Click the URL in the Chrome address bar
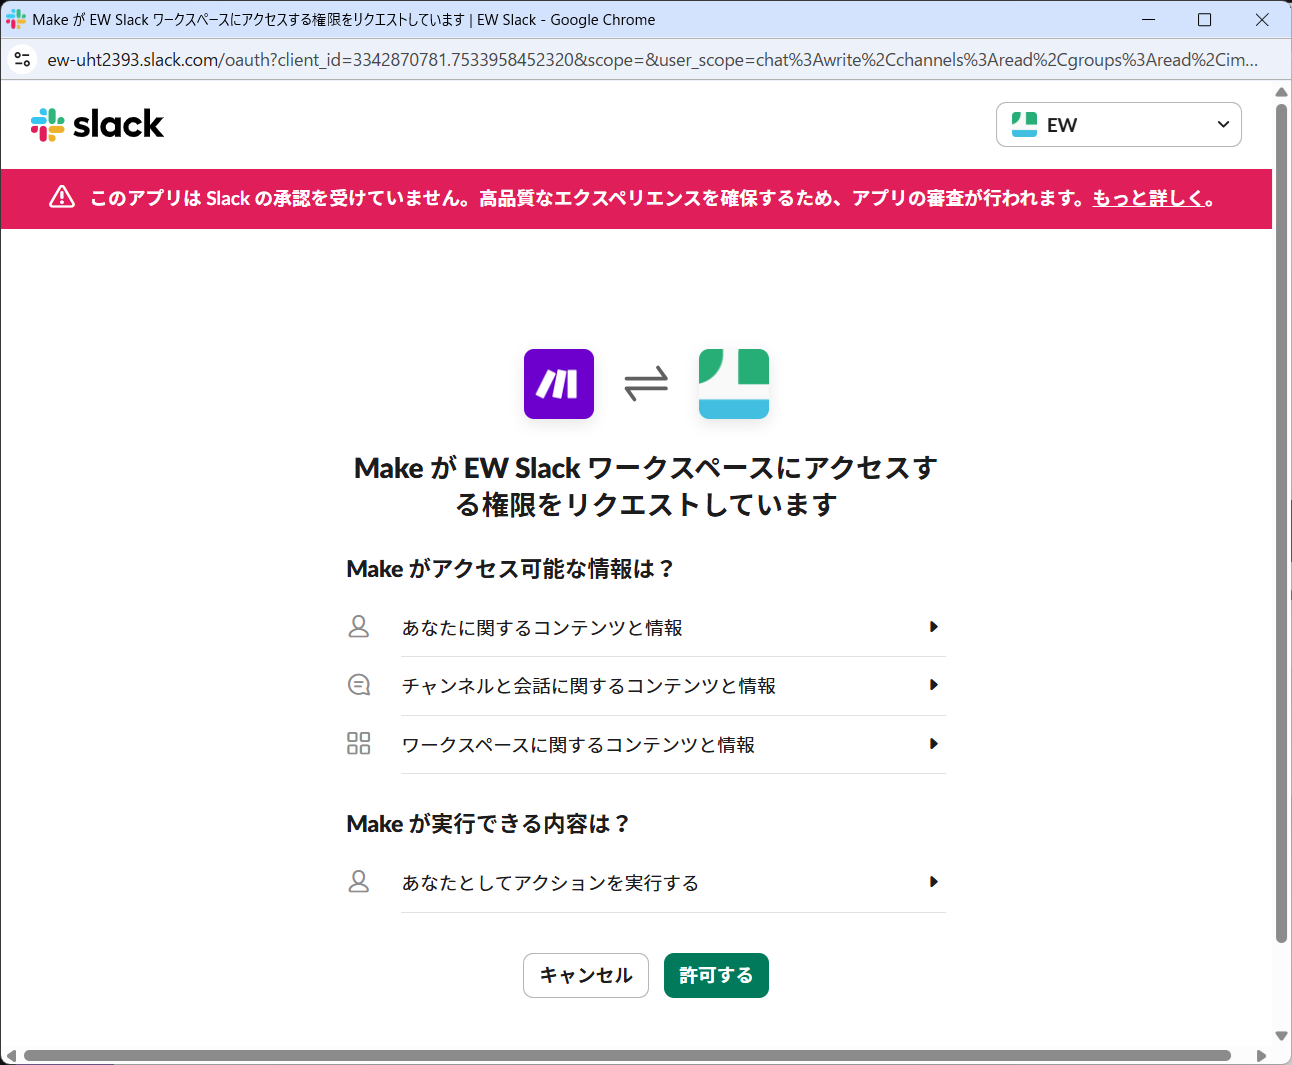 (652, 60)
